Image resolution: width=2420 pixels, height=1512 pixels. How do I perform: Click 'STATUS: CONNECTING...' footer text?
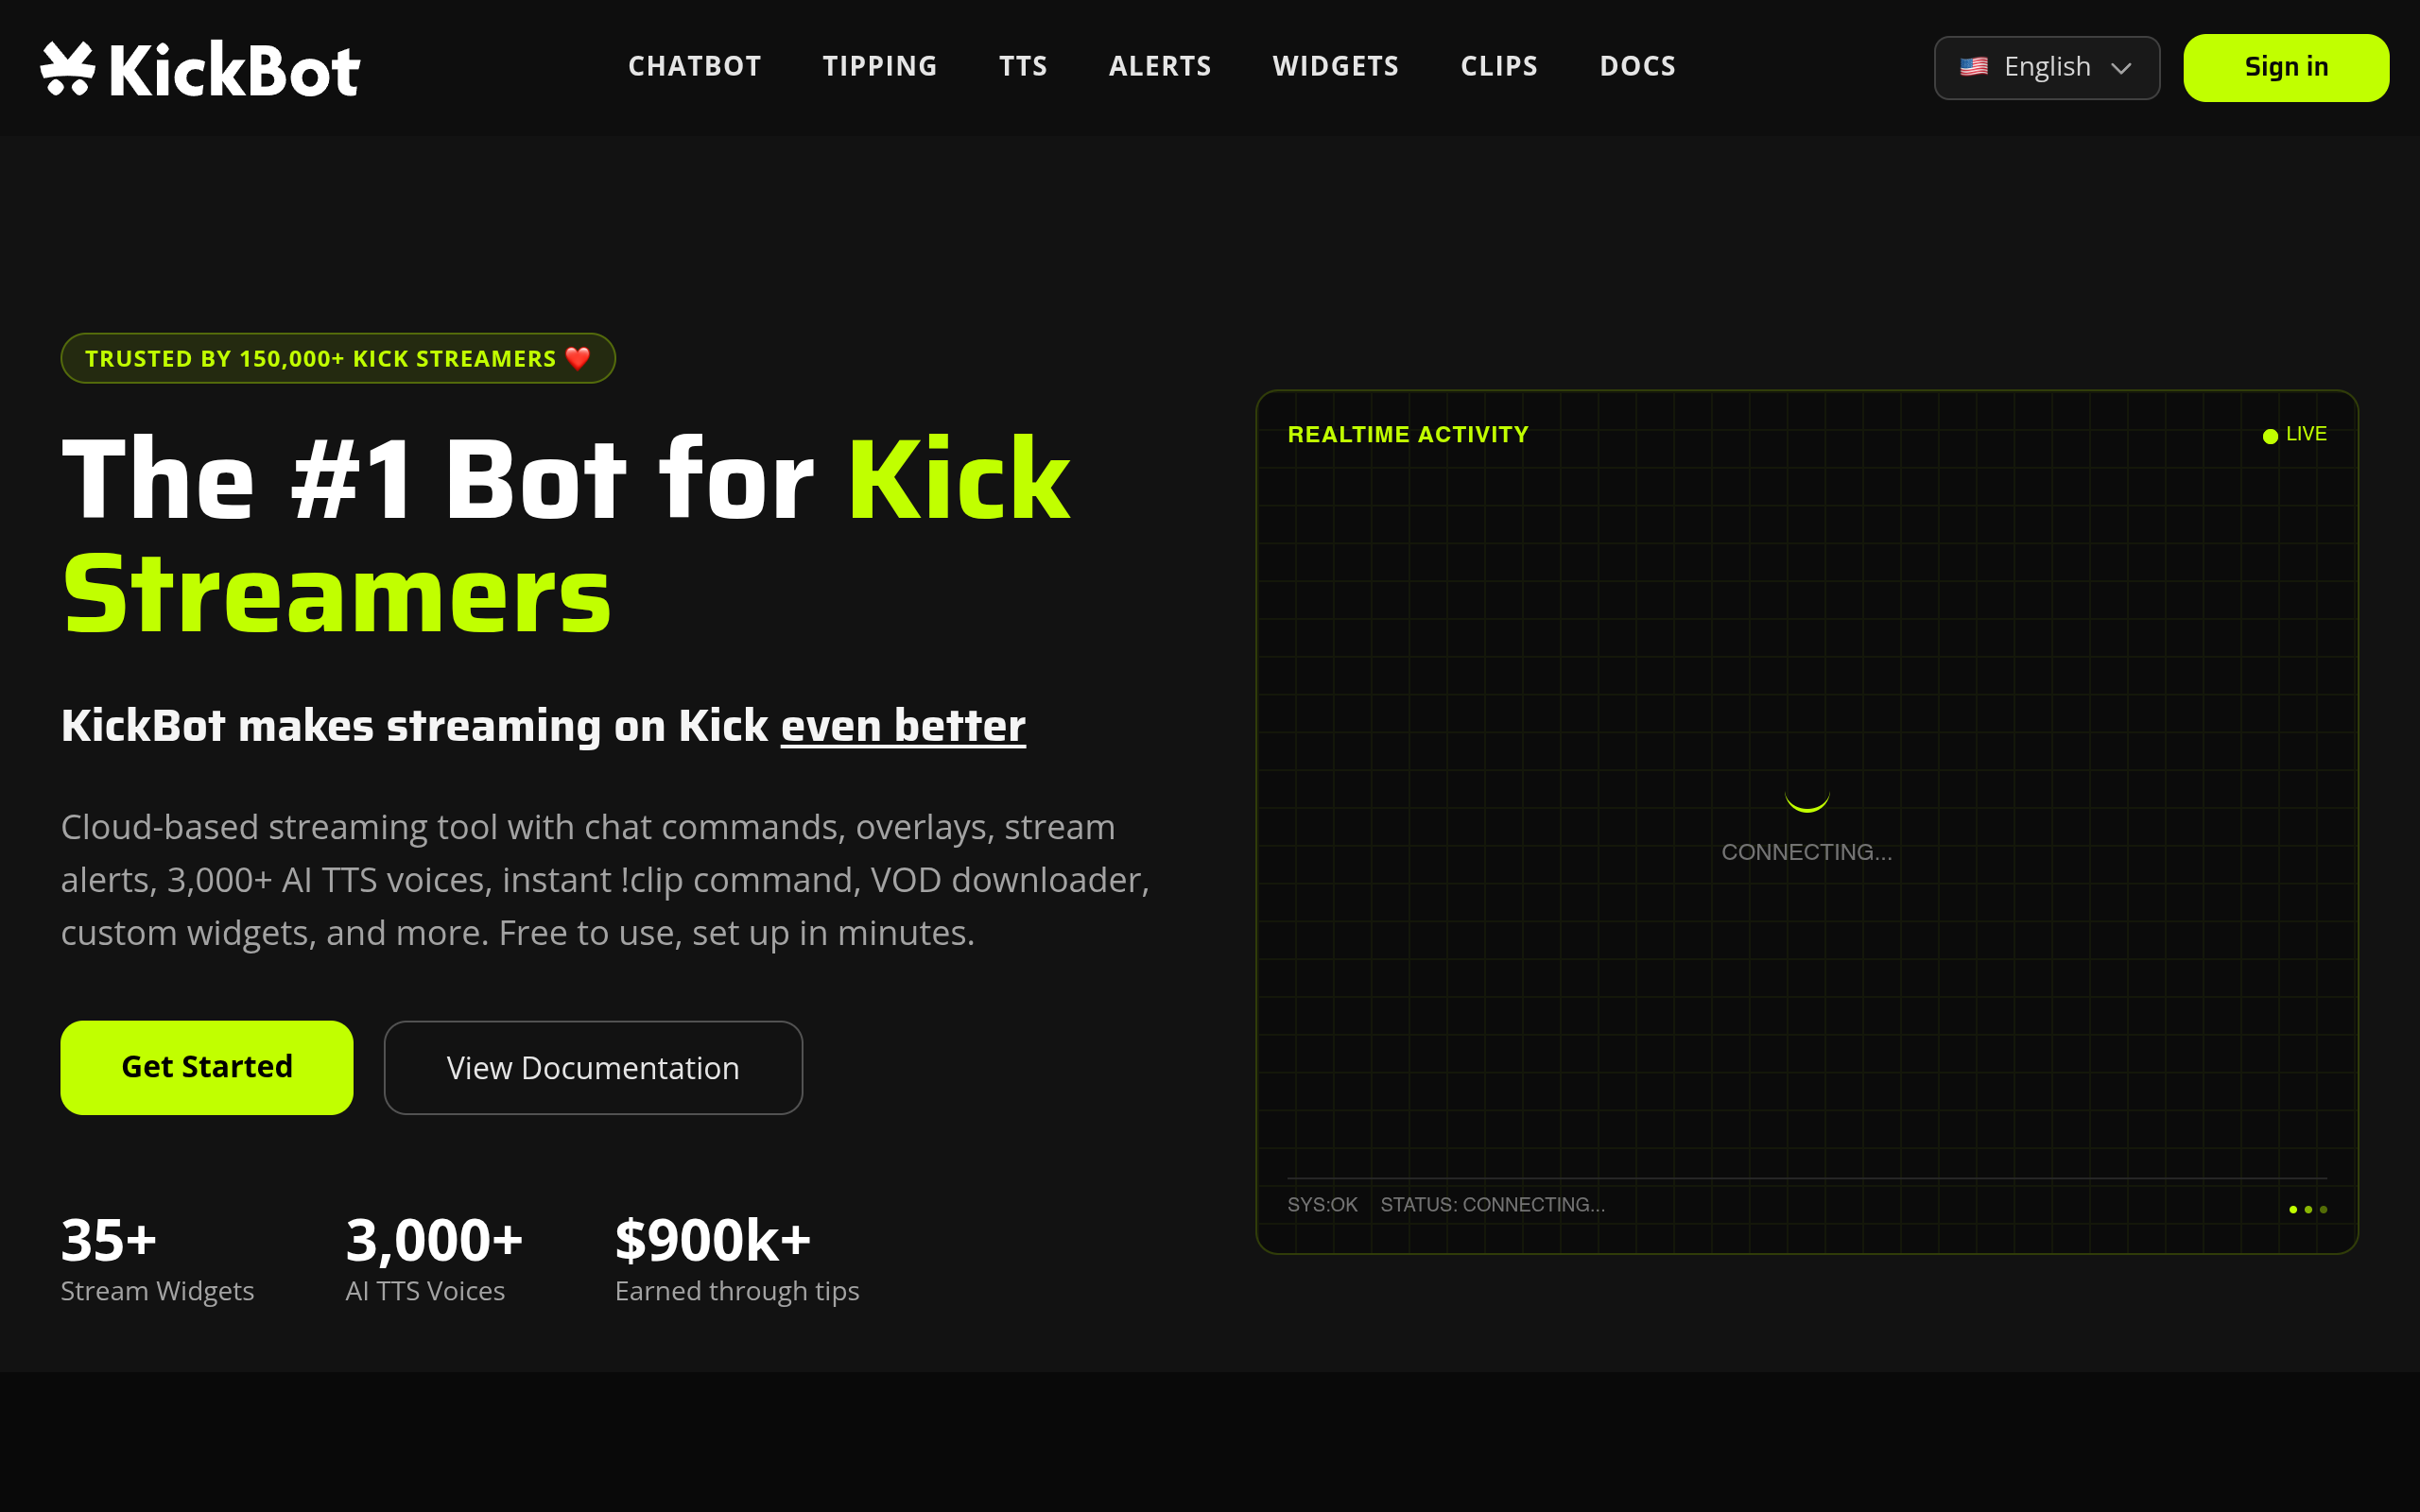coord(1493,1205)
